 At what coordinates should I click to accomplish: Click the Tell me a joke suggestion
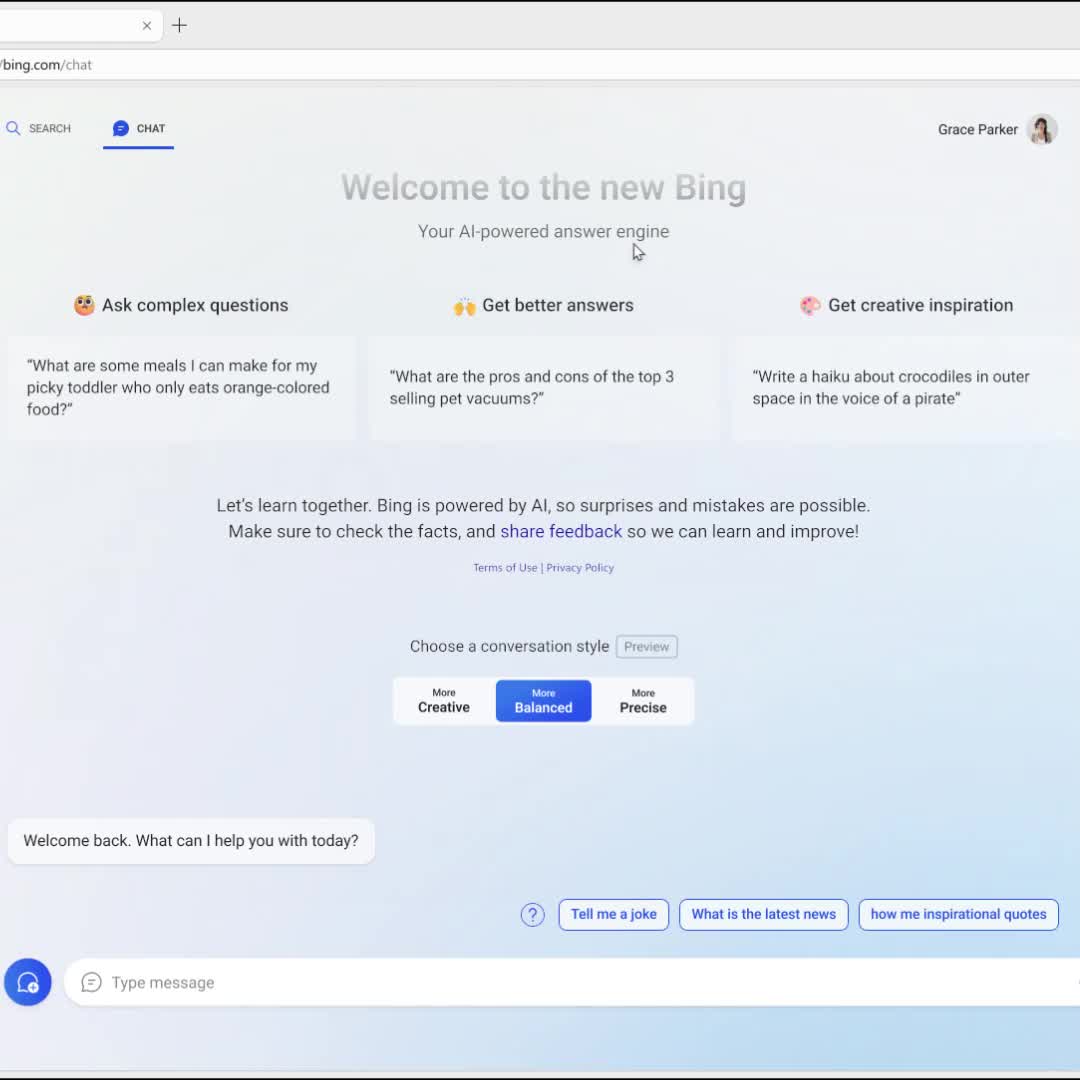(x=613, y=914)
